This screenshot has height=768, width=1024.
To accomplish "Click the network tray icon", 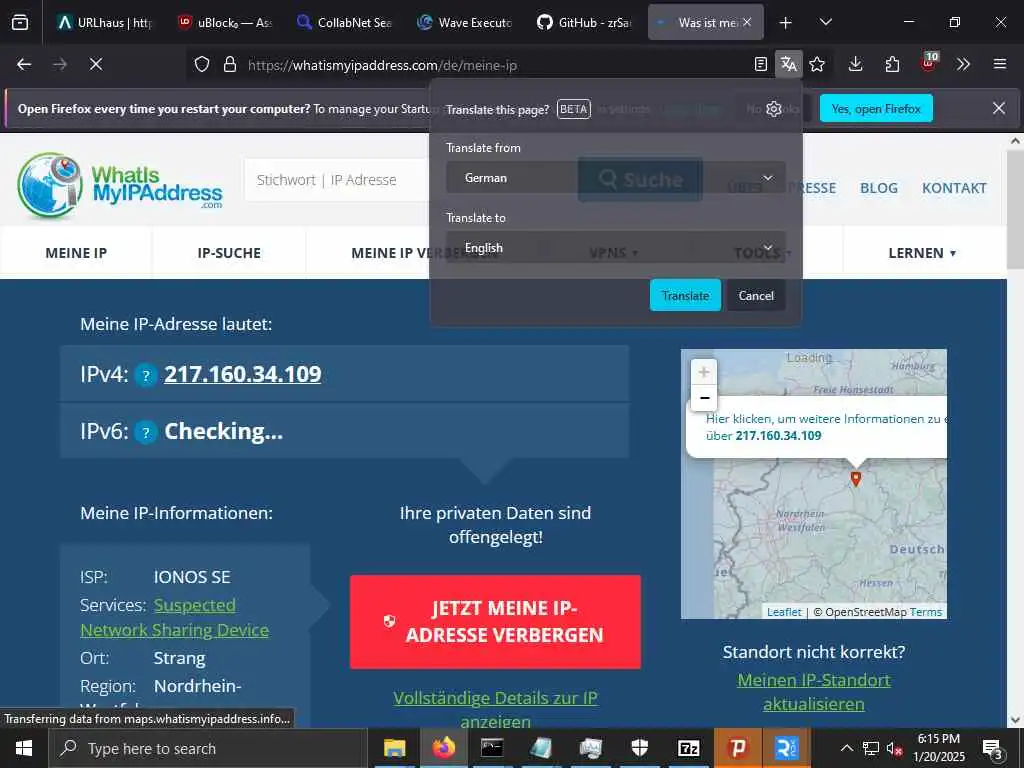I will [871, 749].
